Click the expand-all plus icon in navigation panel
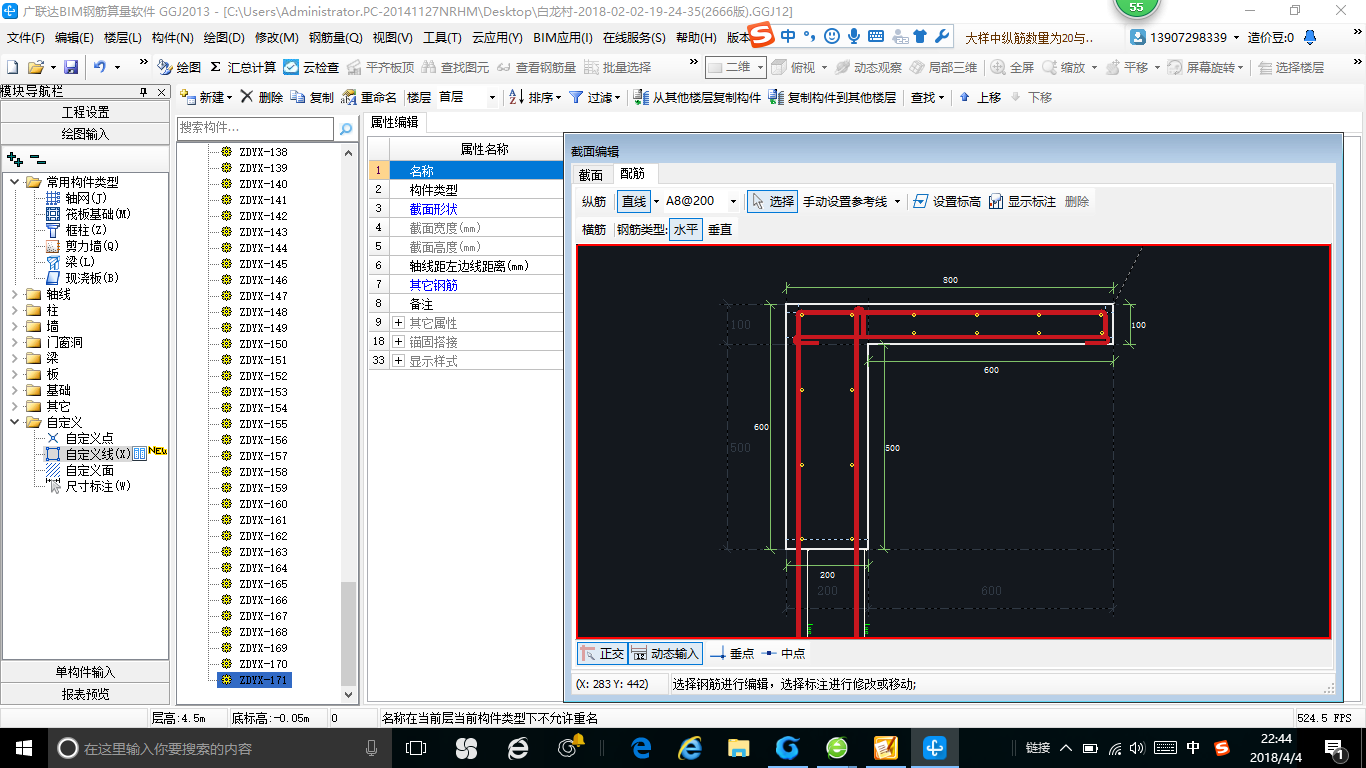The height and width of the screenshot is (768, 1366). point(15,158)
